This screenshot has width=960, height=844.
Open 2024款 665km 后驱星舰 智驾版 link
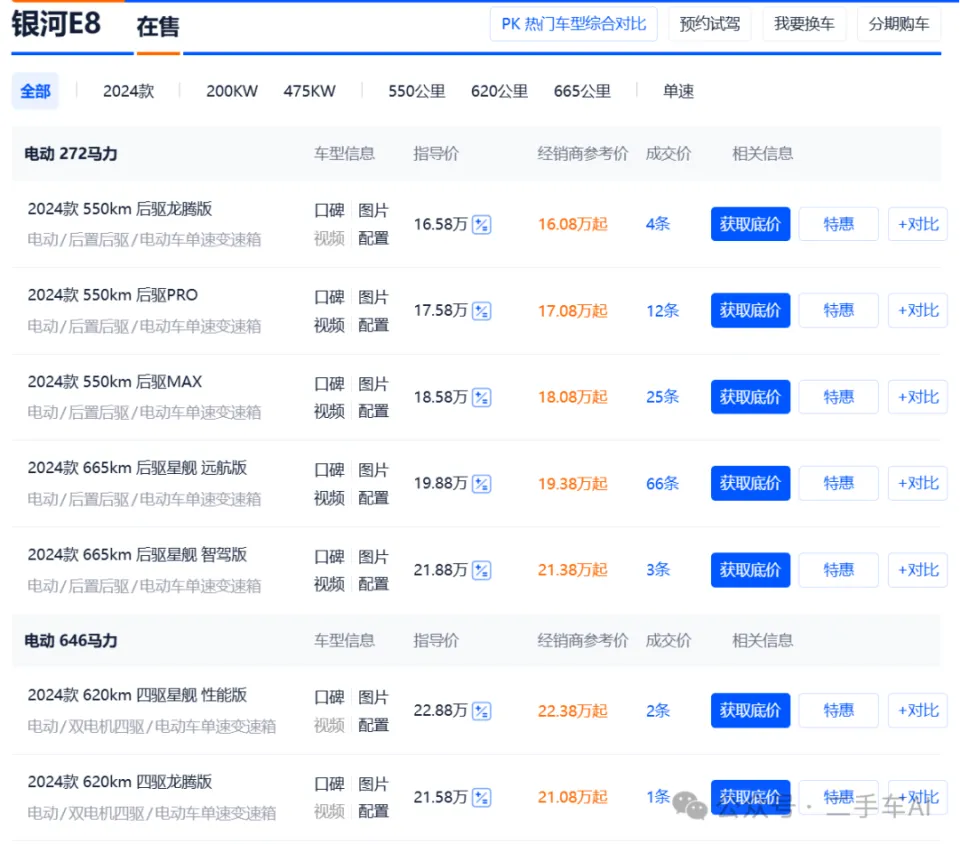coord(137,555)
